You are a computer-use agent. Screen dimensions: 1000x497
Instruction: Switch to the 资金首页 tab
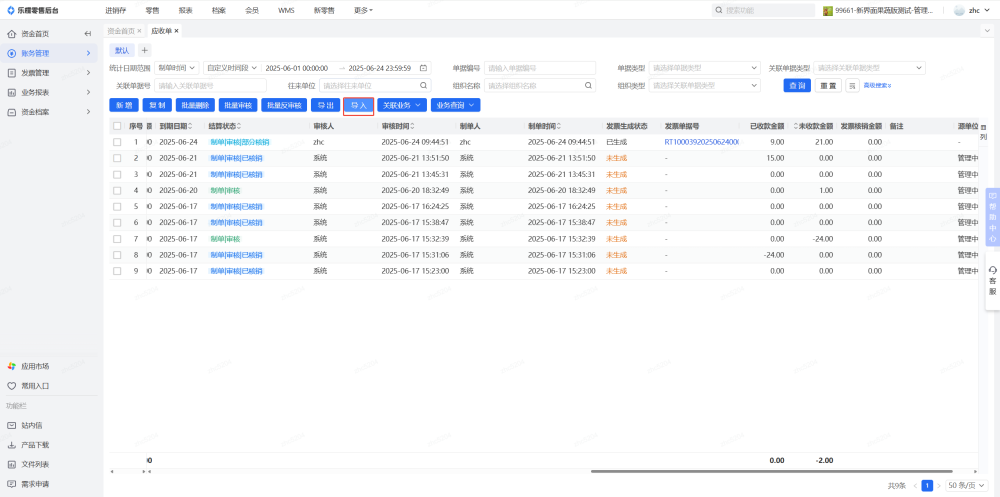120,31
